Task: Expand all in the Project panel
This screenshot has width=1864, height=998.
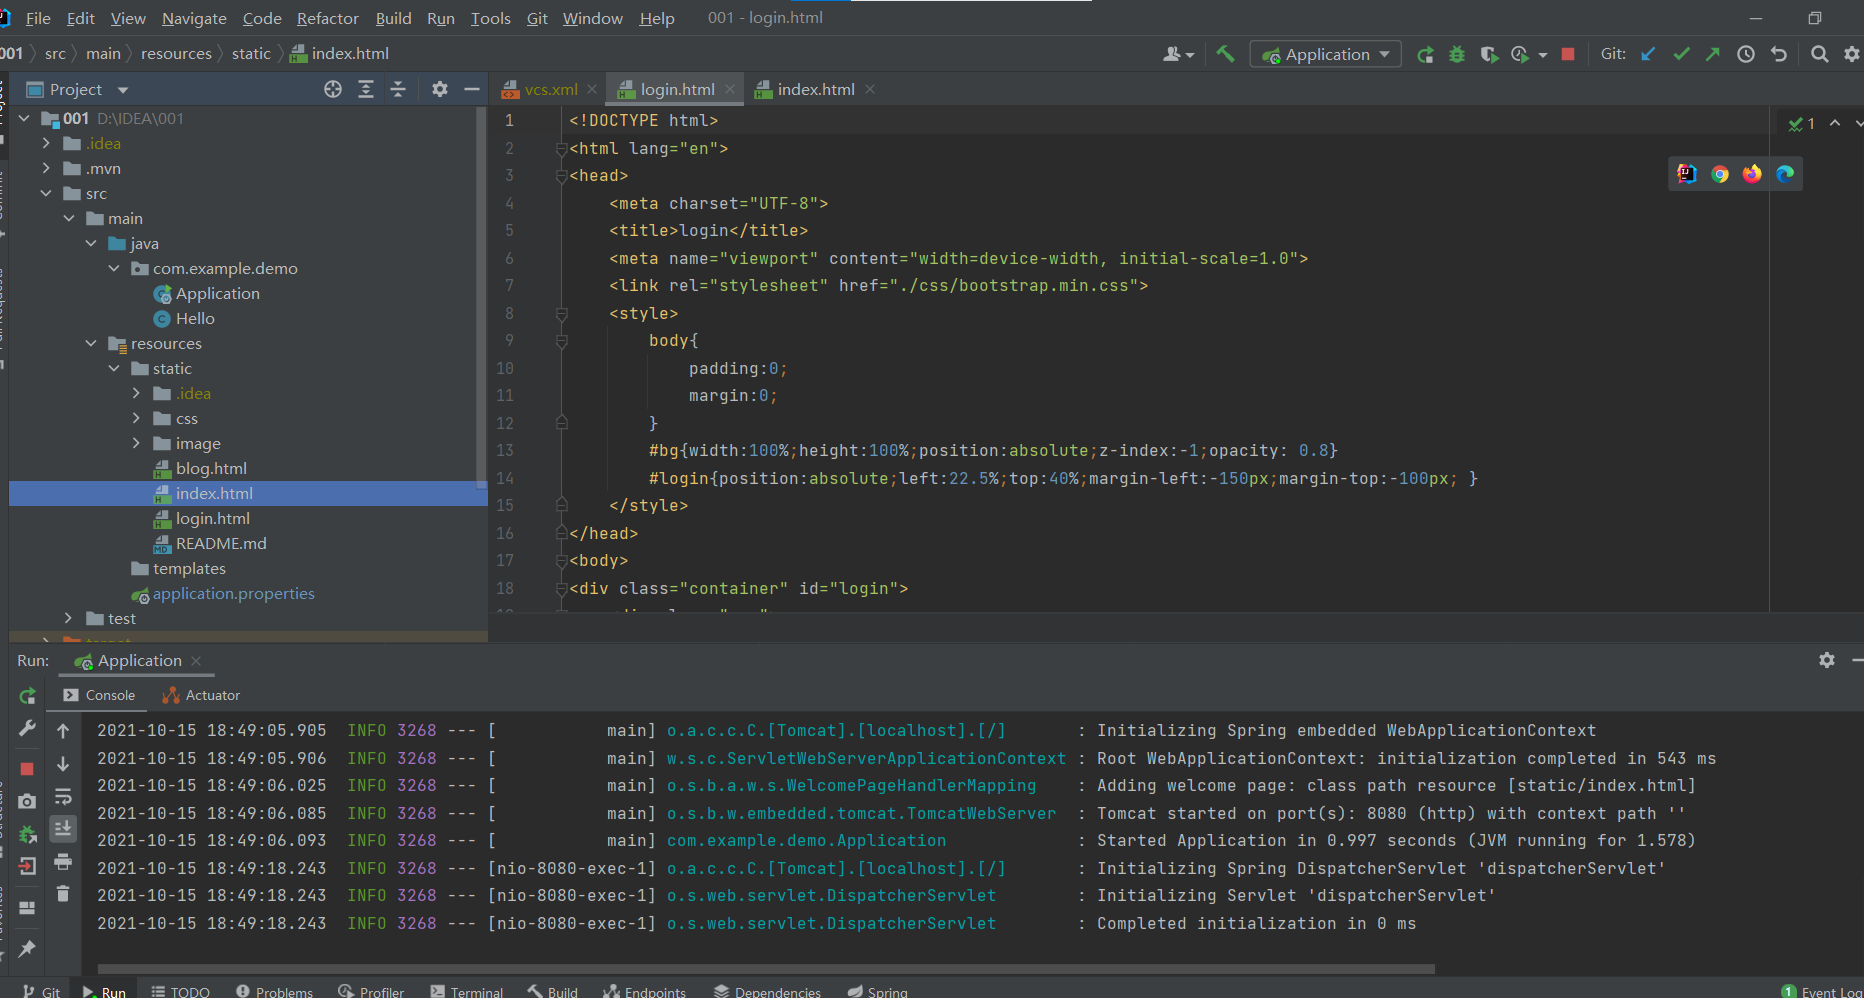Action: [366, 89]
